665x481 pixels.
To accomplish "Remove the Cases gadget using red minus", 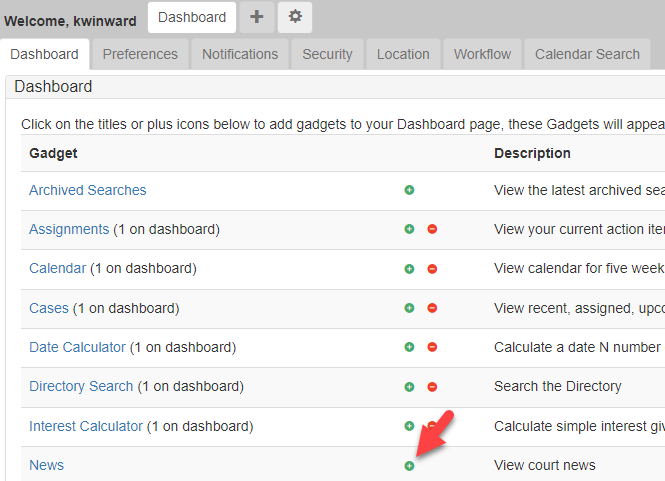I will click(432, 308).
